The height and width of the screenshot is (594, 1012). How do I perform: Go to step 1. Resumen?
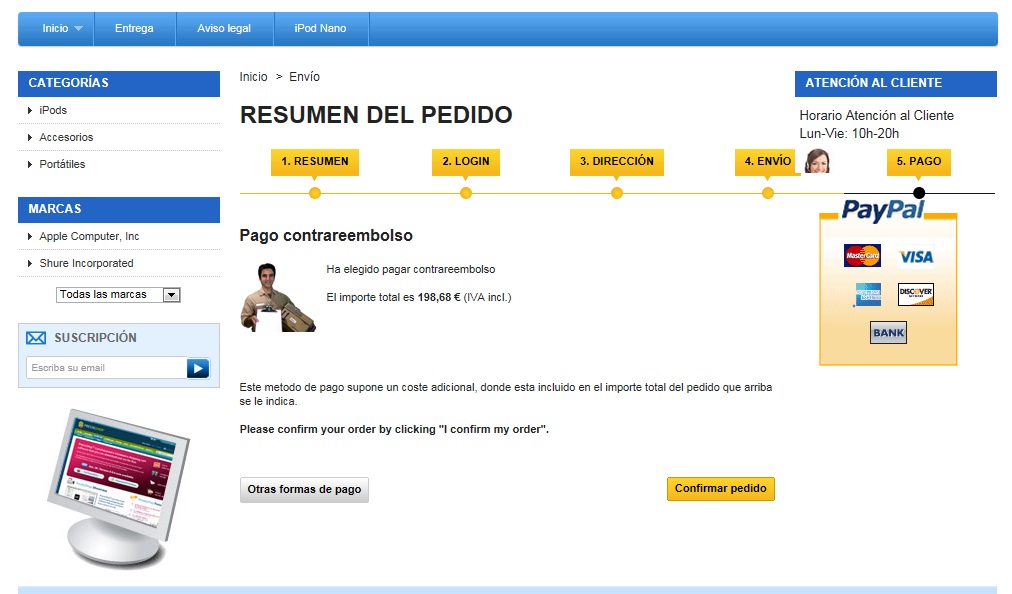(315, 161)
